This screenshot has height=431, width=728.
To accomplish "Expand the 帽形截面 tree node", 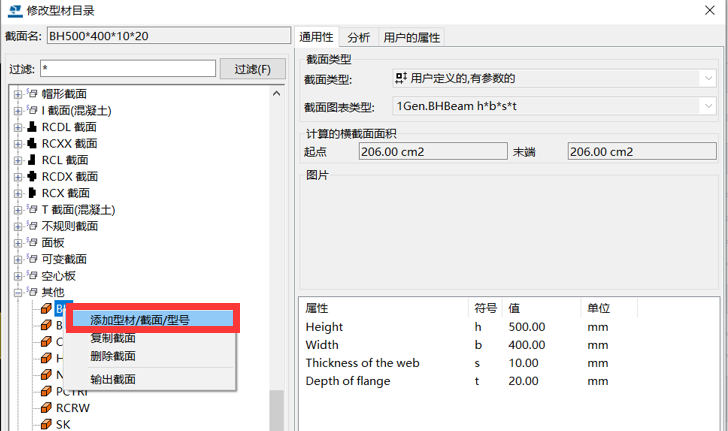I will tap(18, 94).
